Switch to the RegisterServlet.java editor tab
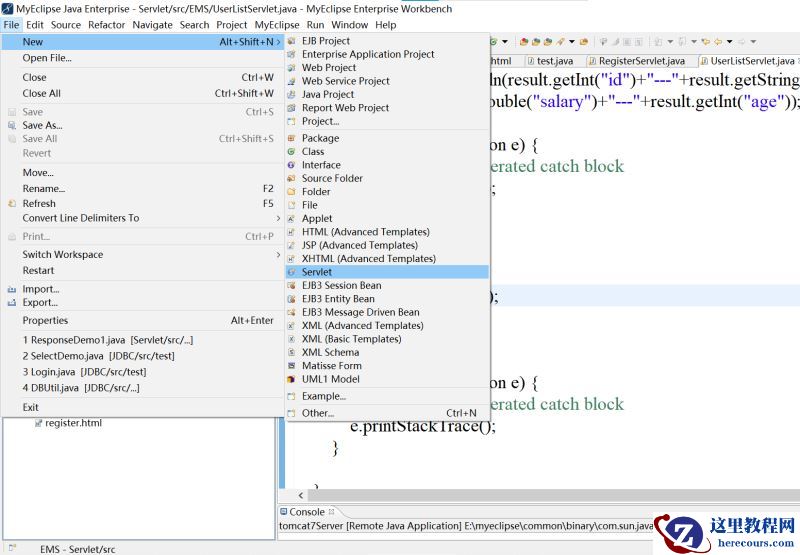This screenshot has width=800, height=555. 637,61
